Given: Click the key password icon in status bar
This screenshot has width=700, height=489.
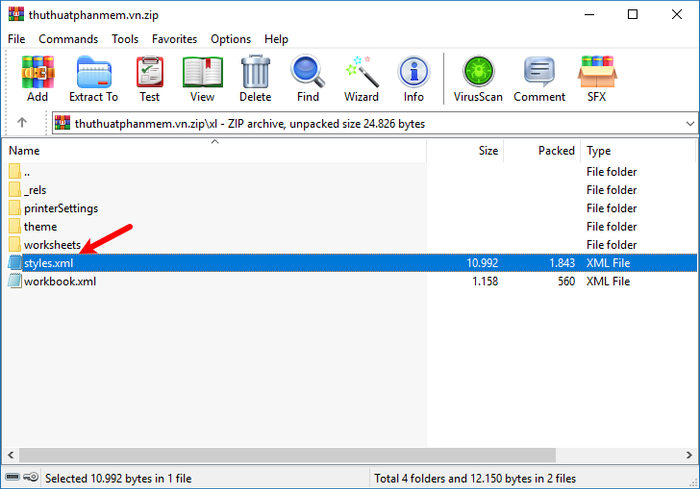Looking at the screenshot, I should coord(31,477).
